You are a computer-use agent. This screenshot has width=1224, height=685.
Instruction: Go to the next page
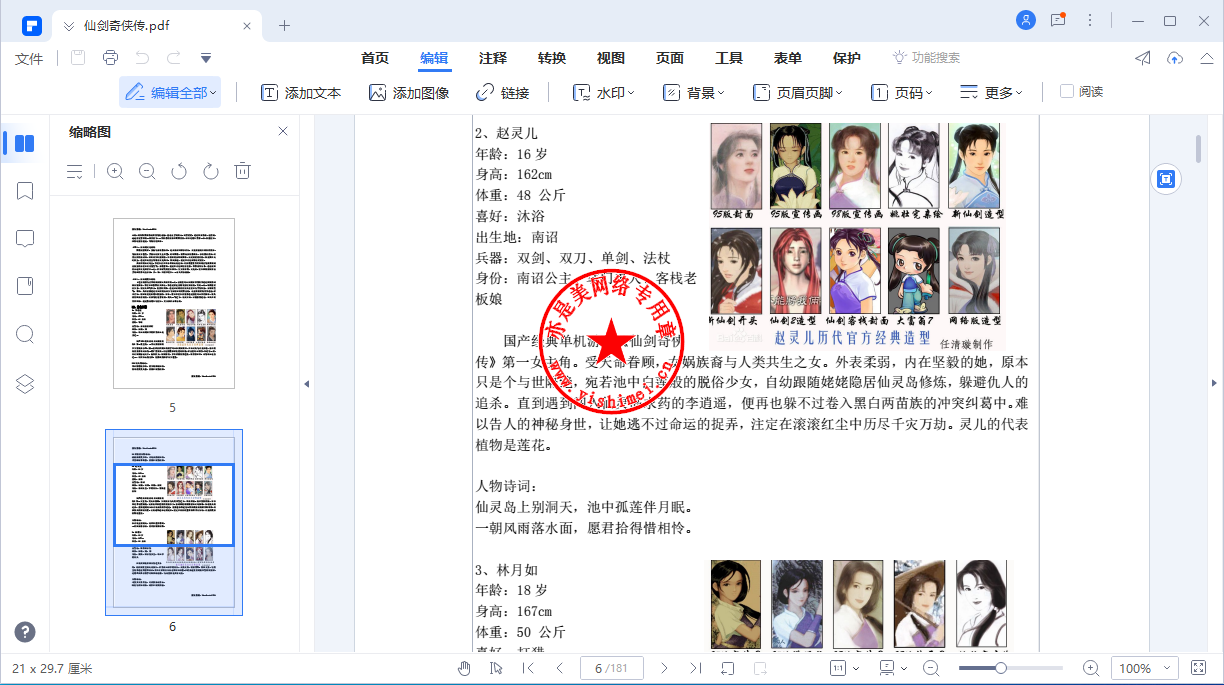pos(664,668)
